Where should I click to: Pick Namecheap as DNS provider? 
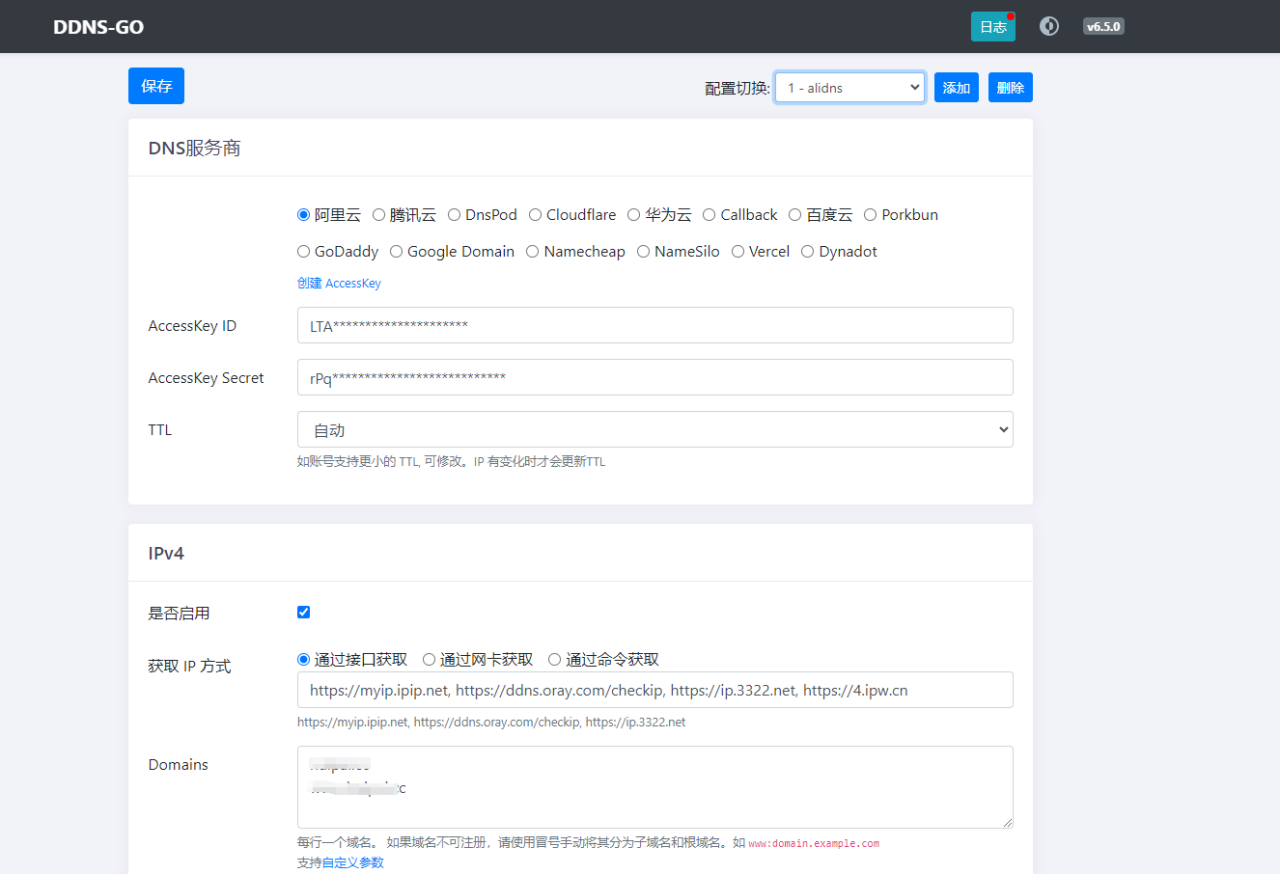click(x=533, y=252)
